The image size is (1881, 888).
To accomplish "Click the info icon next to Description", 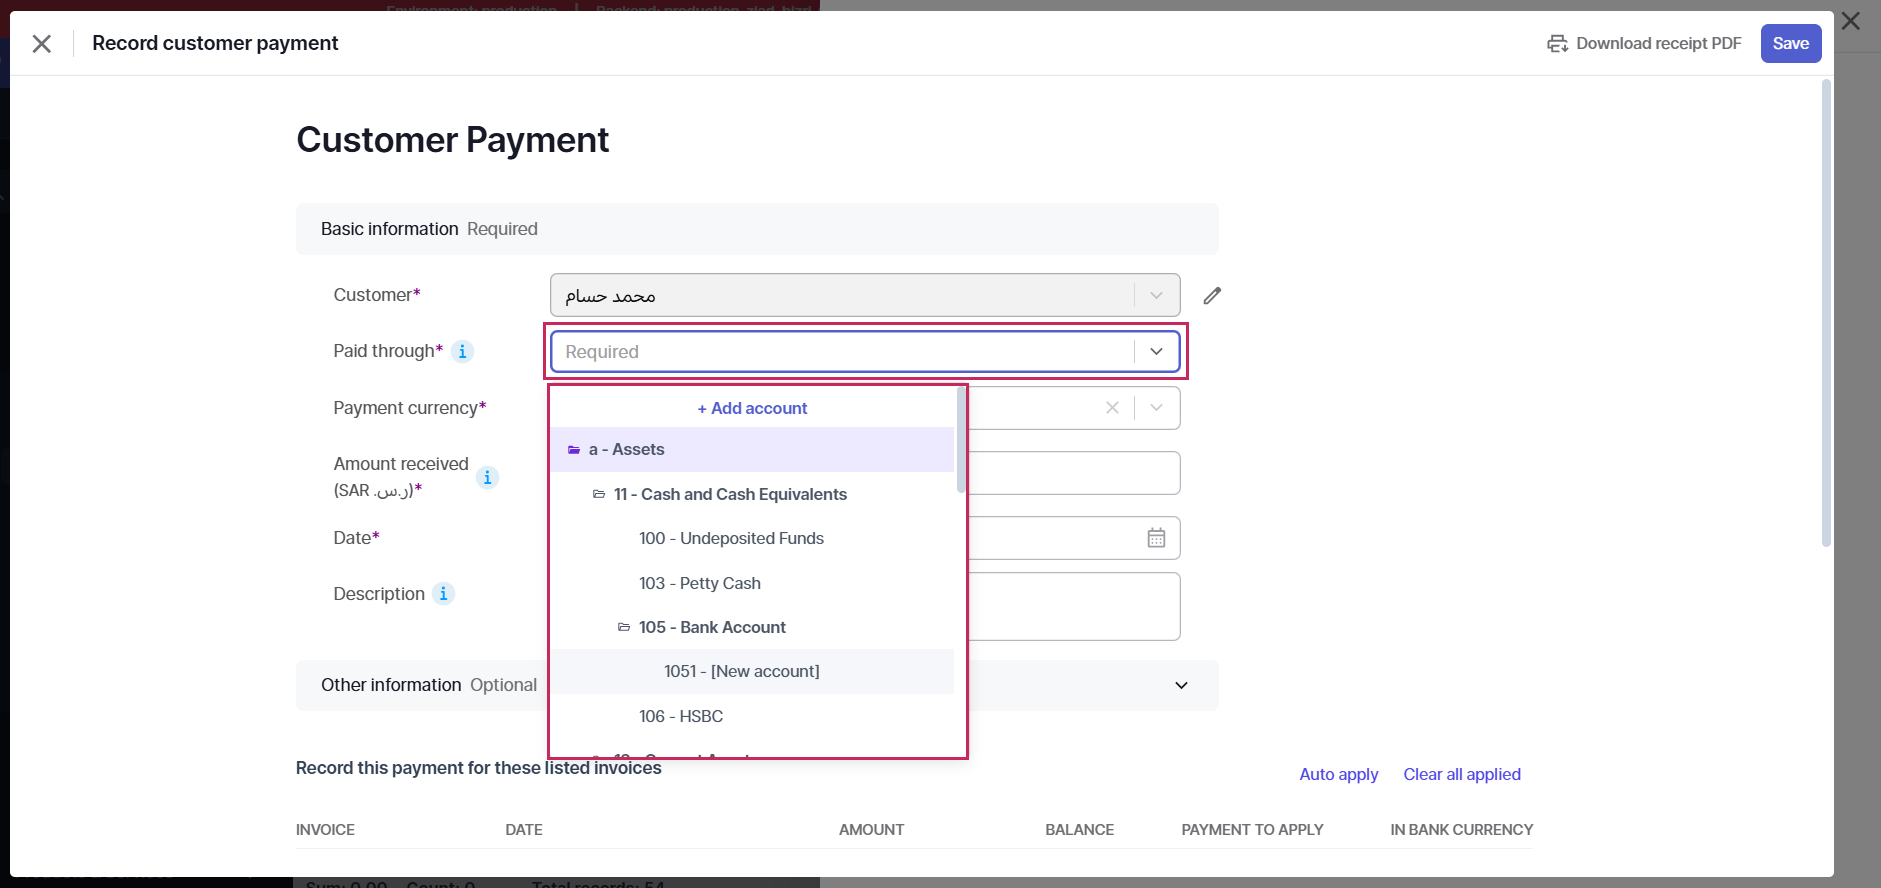I will coord(443,594).
